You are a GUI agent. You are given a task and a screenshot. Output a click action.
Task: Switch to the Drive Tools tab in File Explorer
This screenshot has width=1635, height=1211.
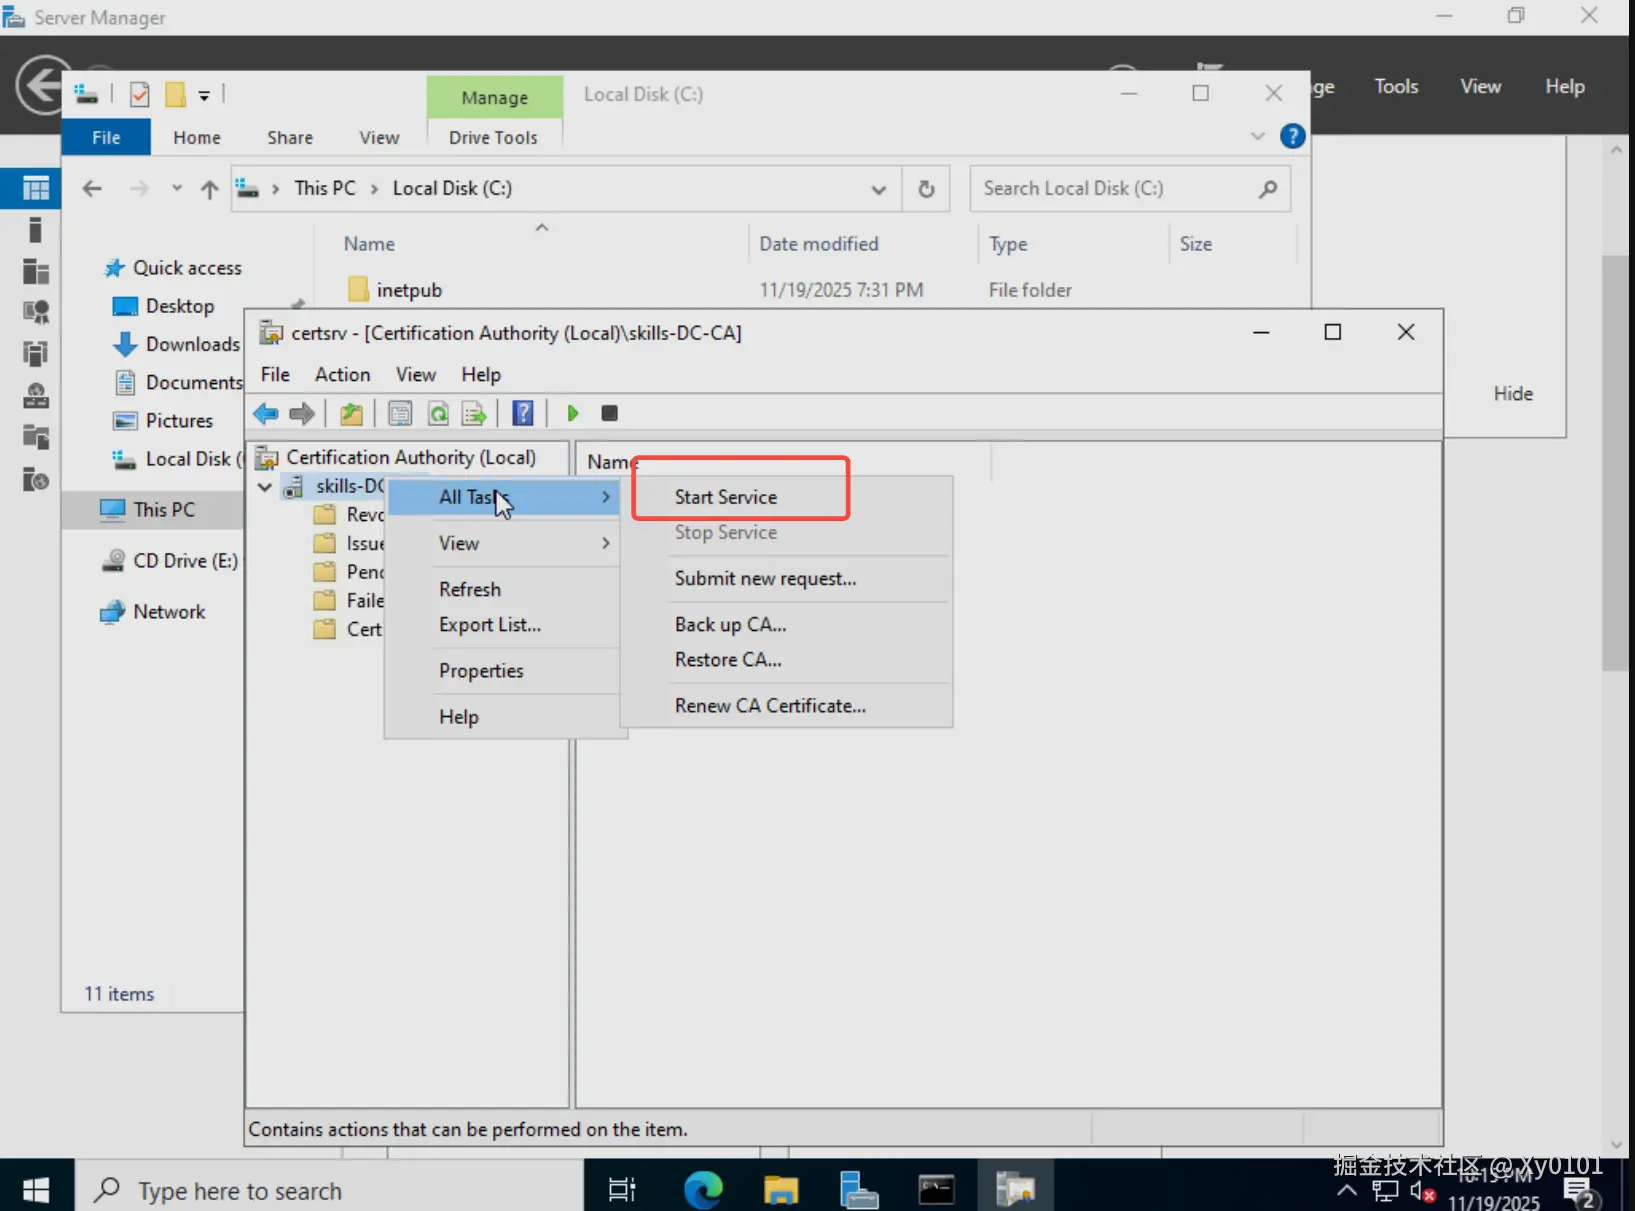(494, 137)
